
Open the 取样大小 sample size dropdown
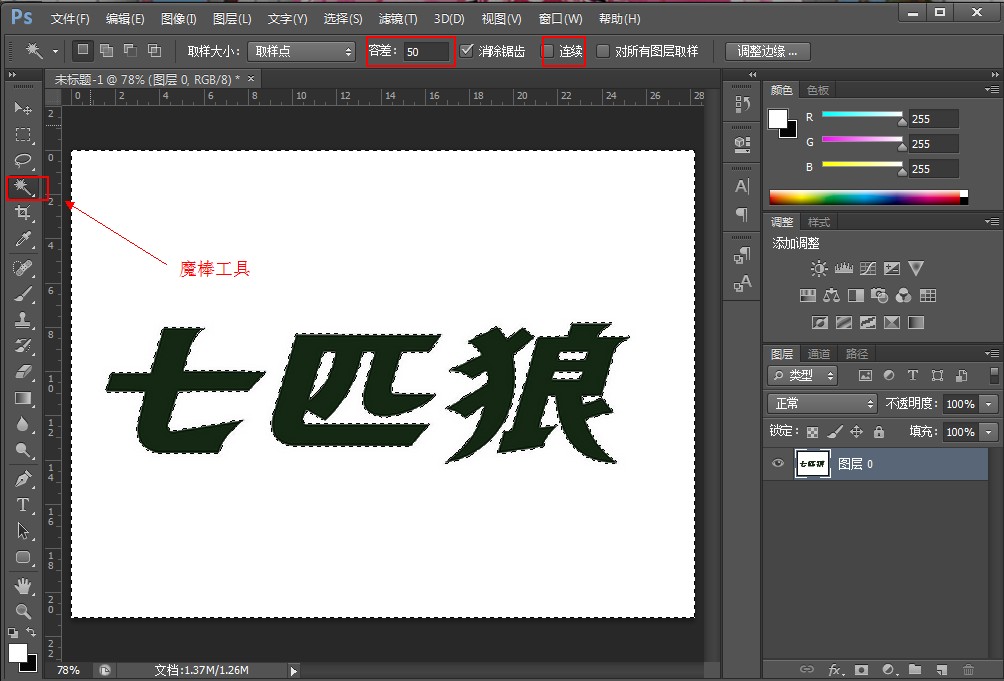point(301,51)
